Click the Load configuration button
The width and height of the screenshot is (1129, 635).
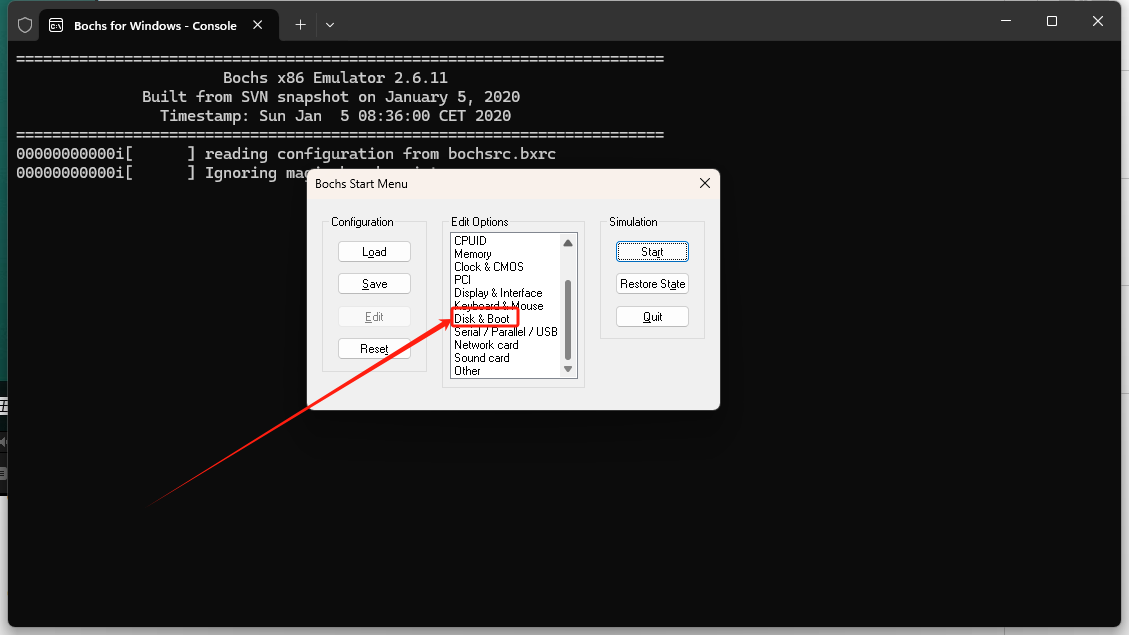click(374, 252)
